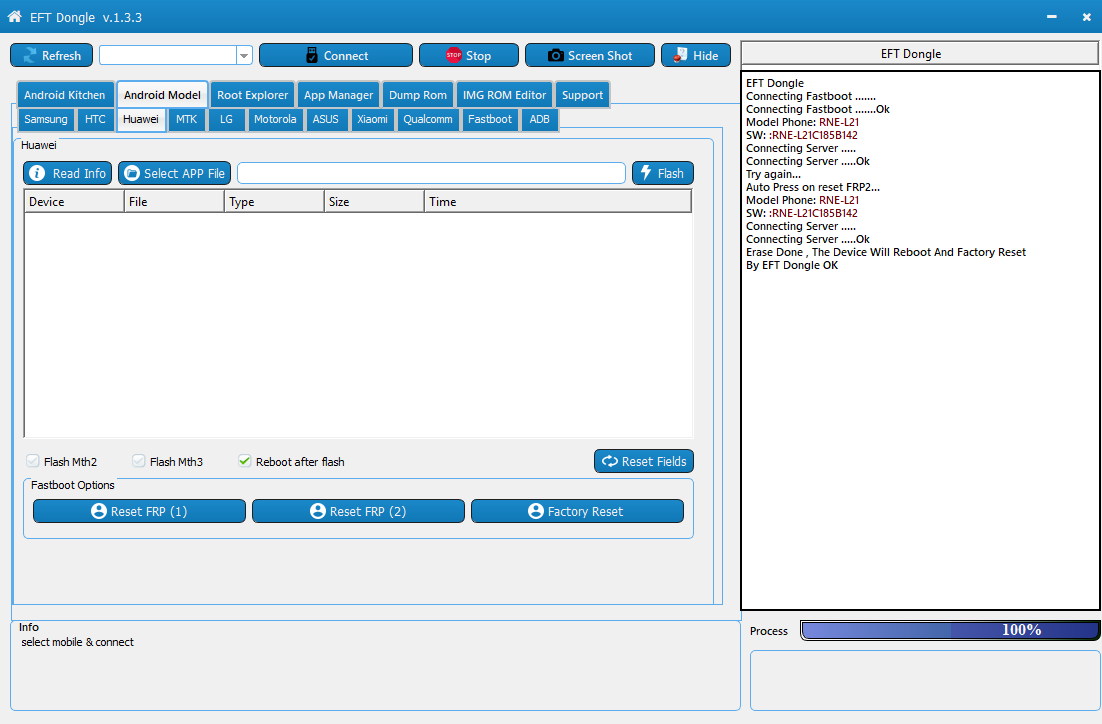Click the Size column header
The image size is (1102, 724).
pyautogui.click(x=374, y=202)
